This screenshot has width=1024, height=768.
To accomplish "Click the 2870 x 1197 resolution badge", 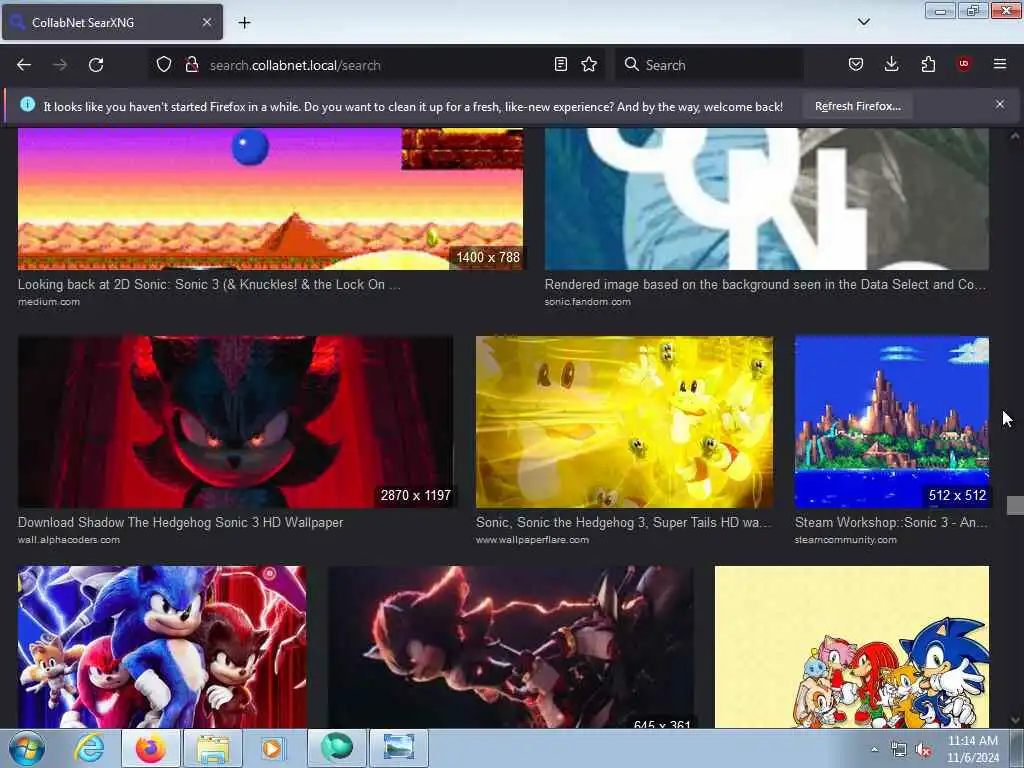I will click(x=415, y=495).
